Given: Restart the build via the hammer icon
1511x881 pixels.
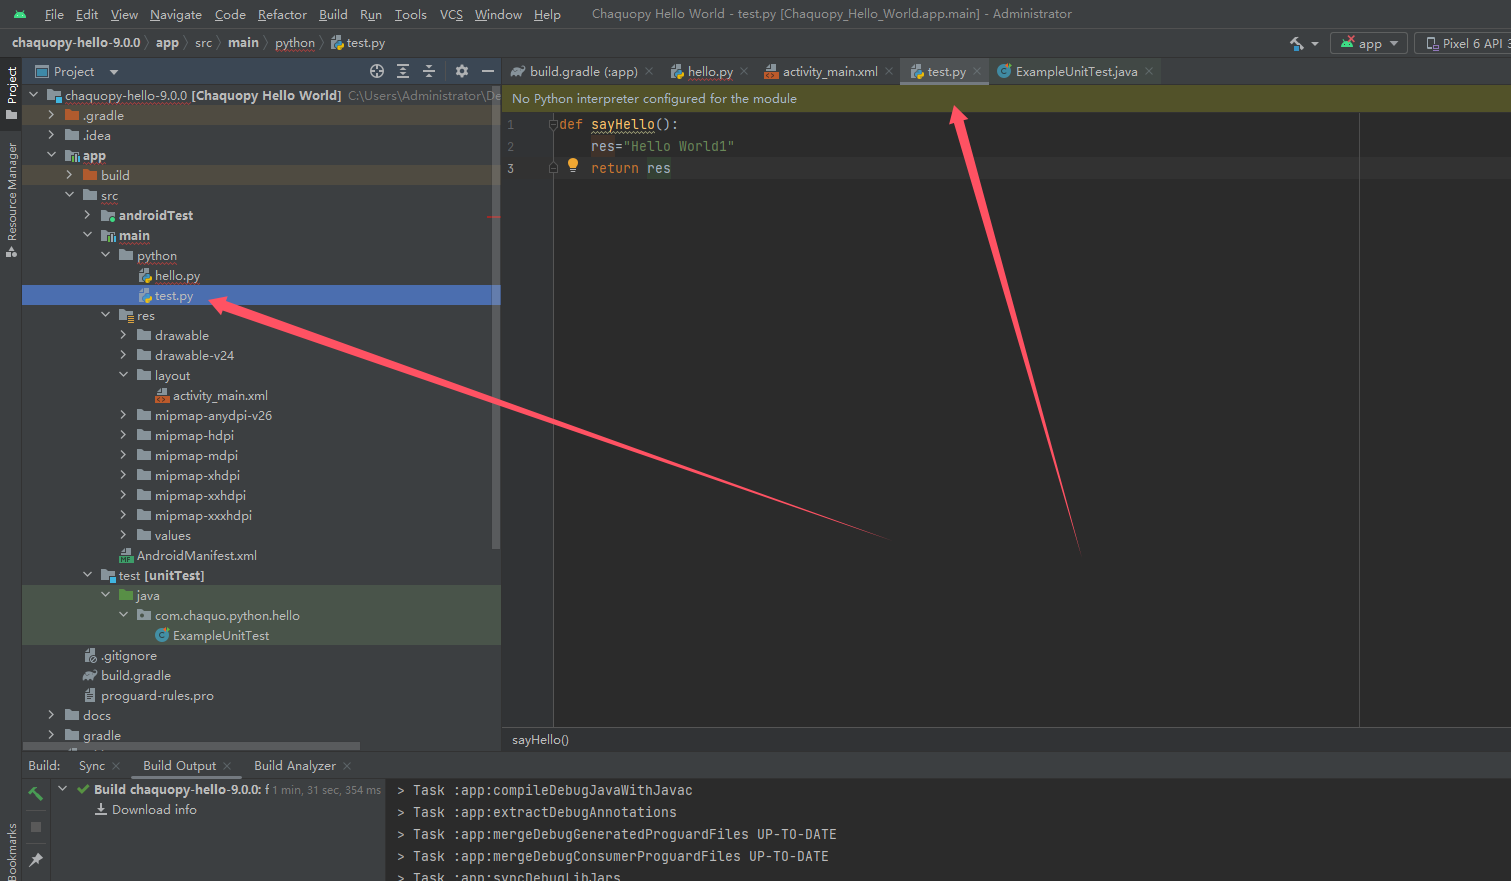Looking at the screenshot, I should [35, 793].
